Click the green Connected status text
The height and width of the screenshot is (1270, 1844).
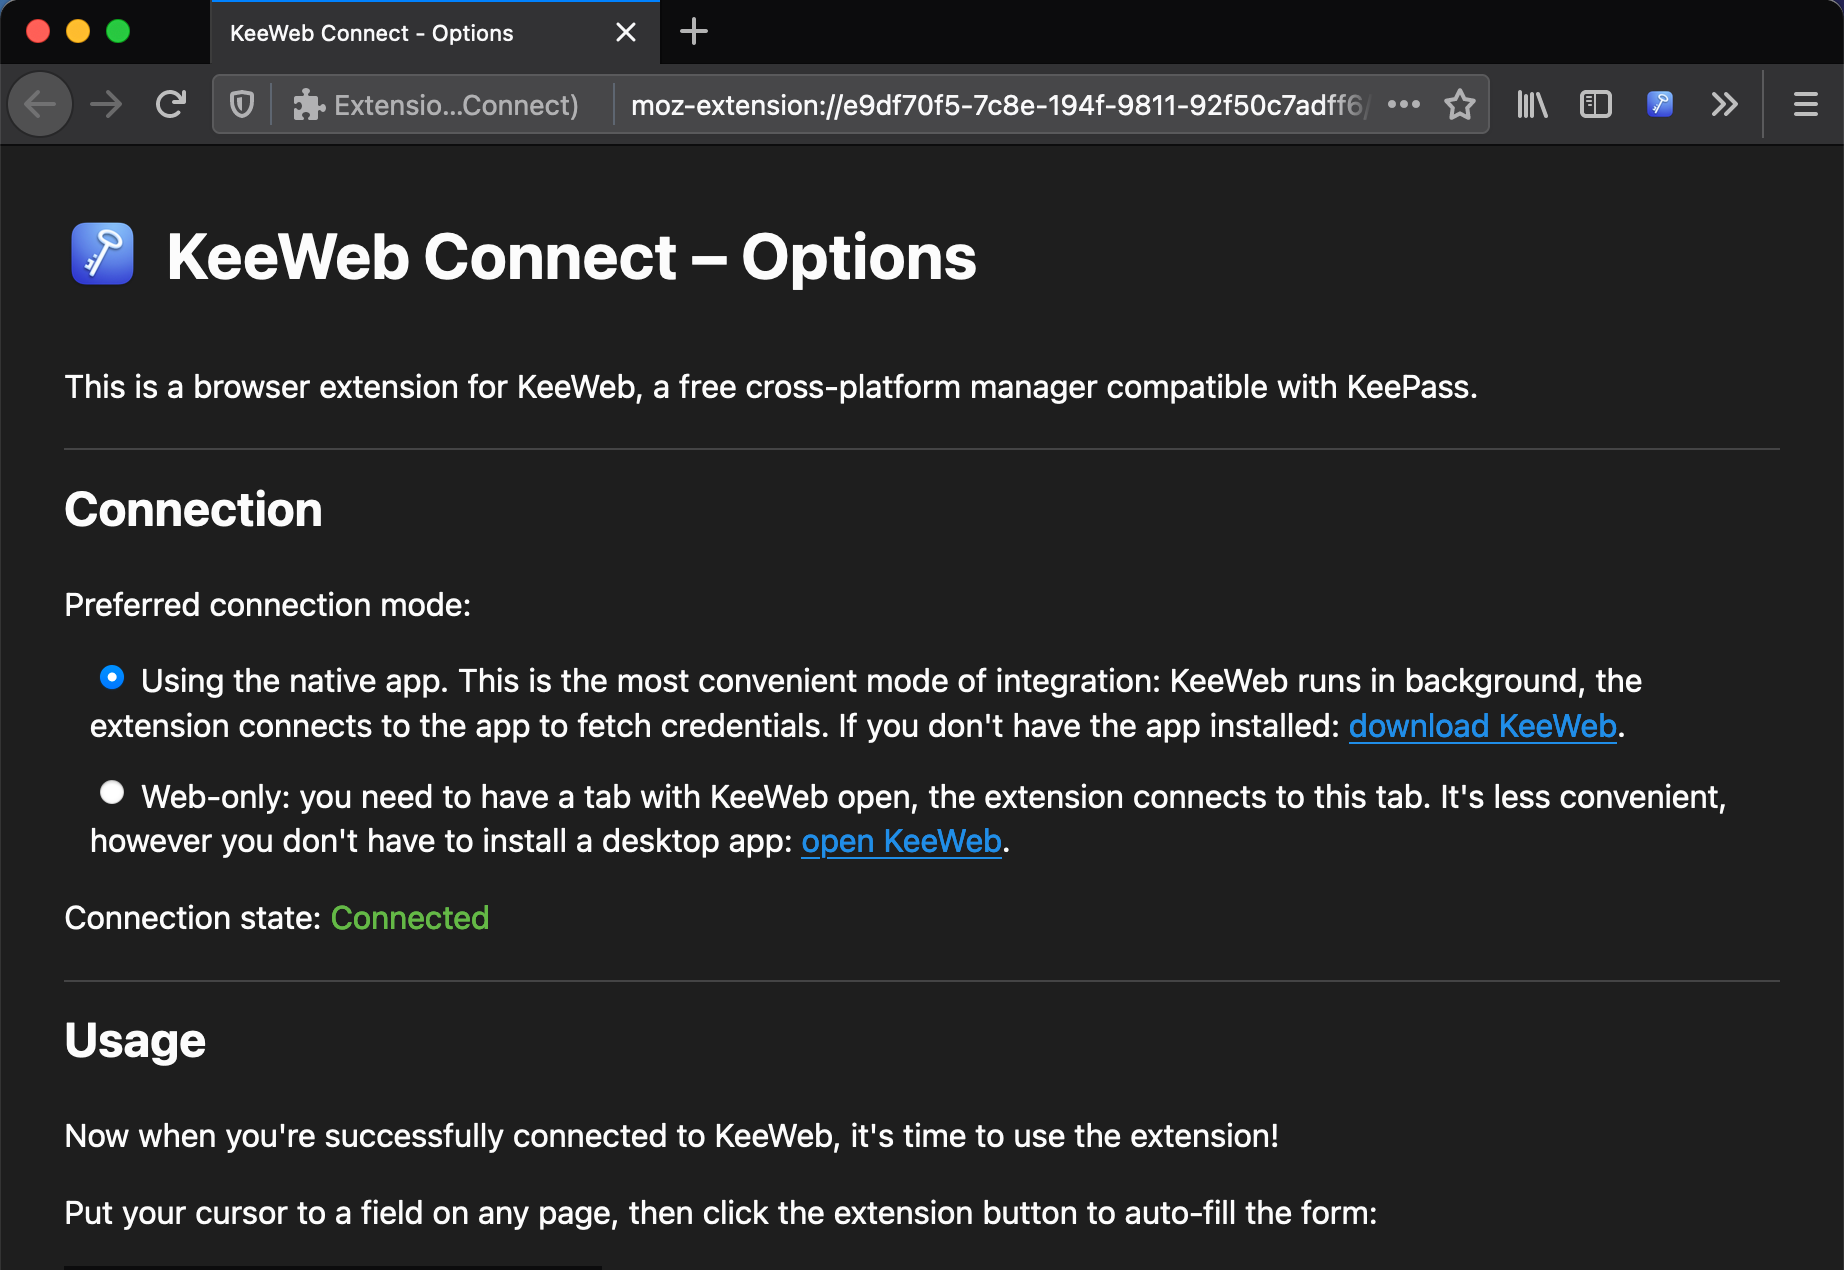(x=410, y=918)
